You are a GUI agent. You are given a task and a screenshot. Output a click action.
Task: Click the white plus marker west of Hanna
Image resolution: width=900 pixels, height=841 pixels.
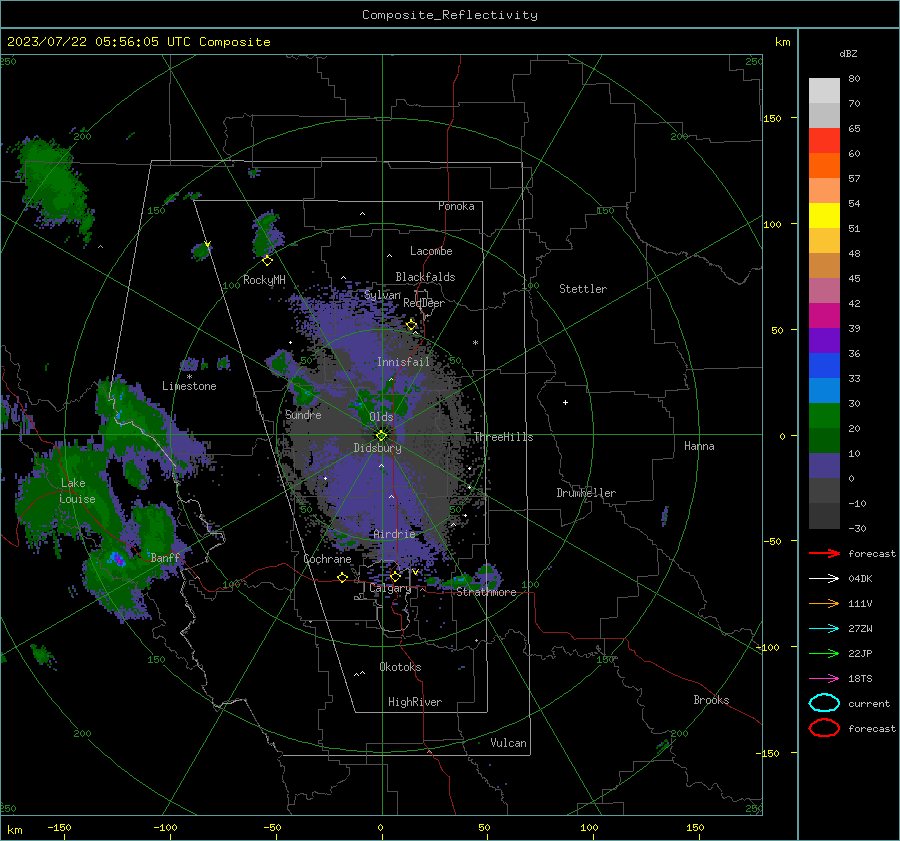pyautogui.click(x=565, y=402)
